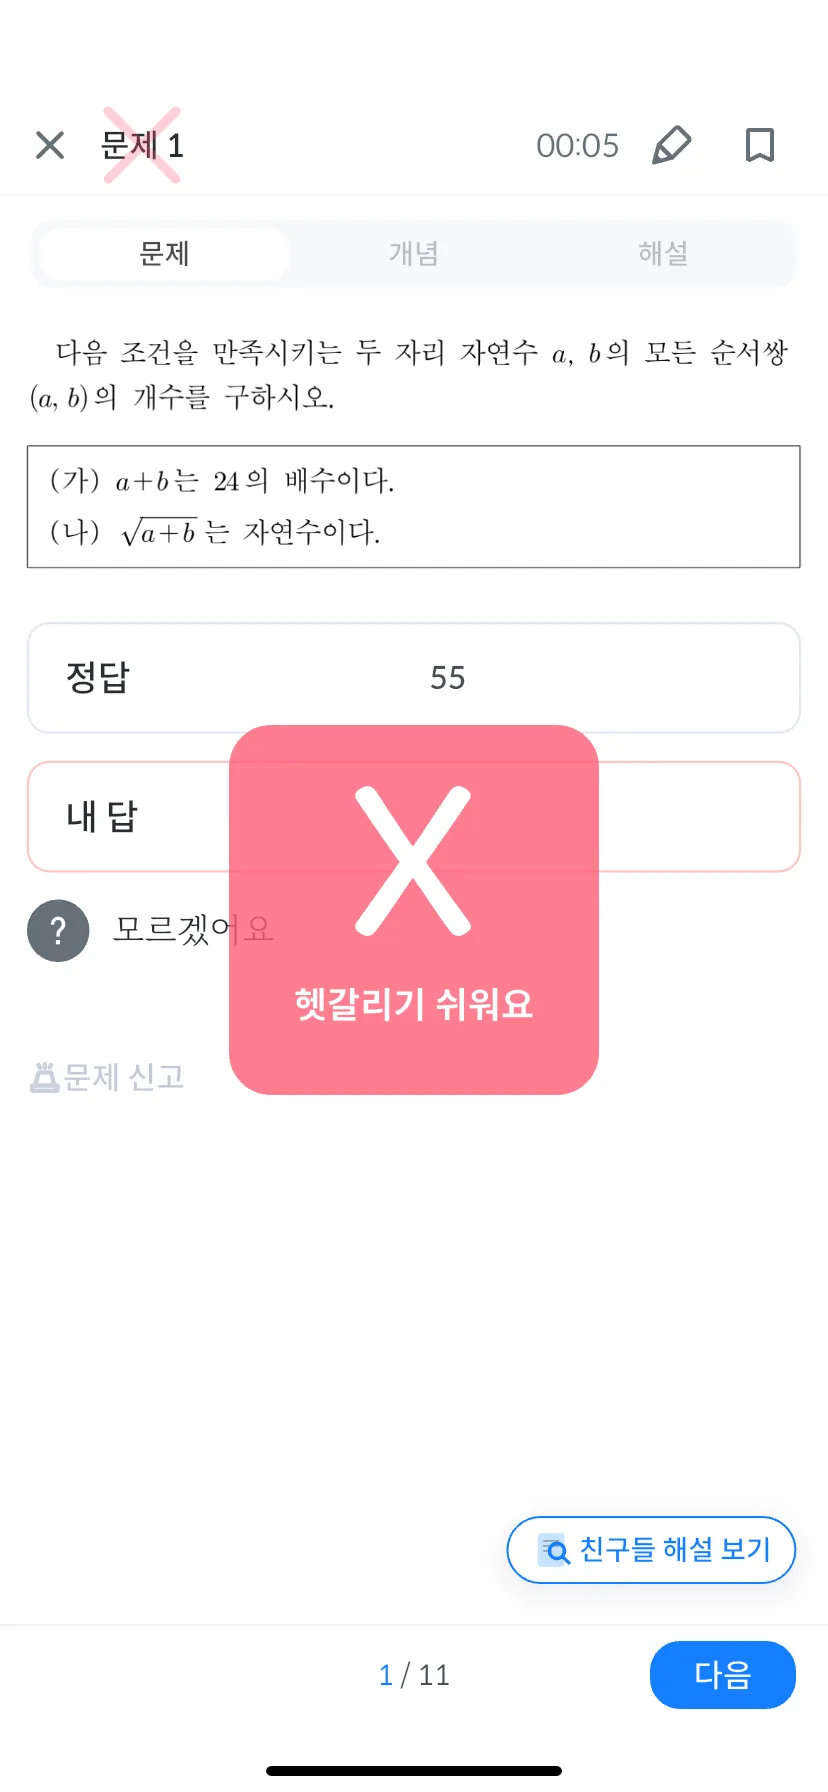Dismiss the red 헷갈리기 쉬워요 overlay
The width and height of the screenshot is (828, 1792).
tap(414, 910)
